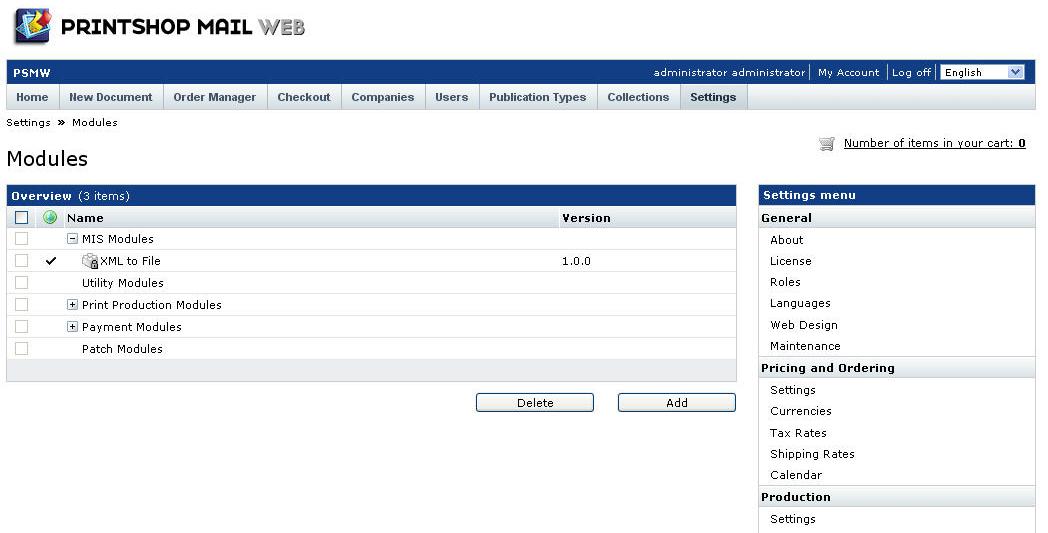Click the XML to File module icon
Image resolution: width=1048 pixels, height=533 pixels.
coord(90,261)
